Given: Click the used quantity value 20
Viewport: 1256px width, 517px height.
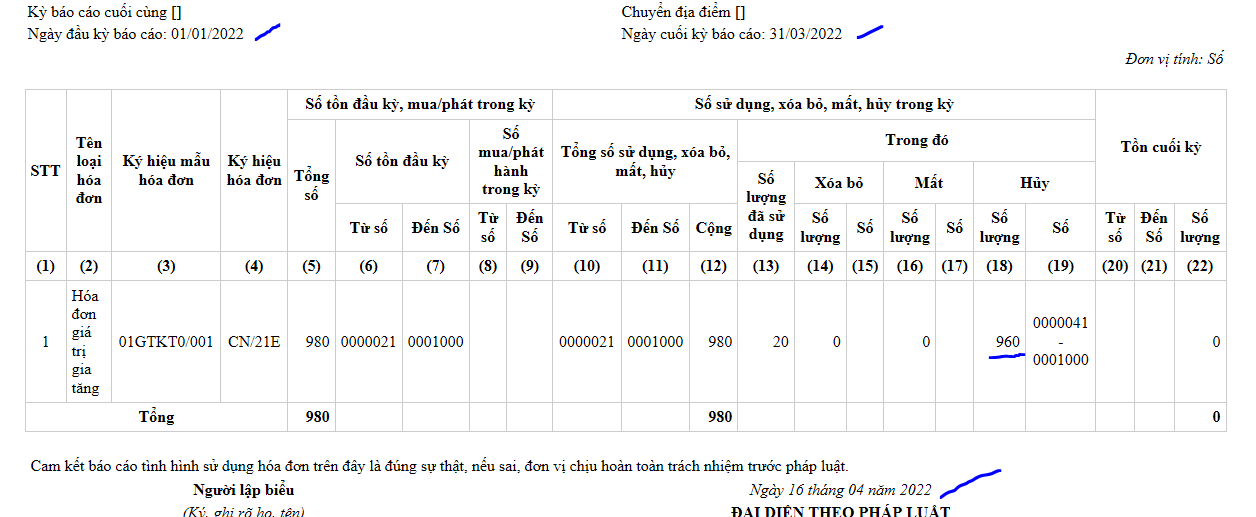Looking at the screenshot, I should click(780, 342).
